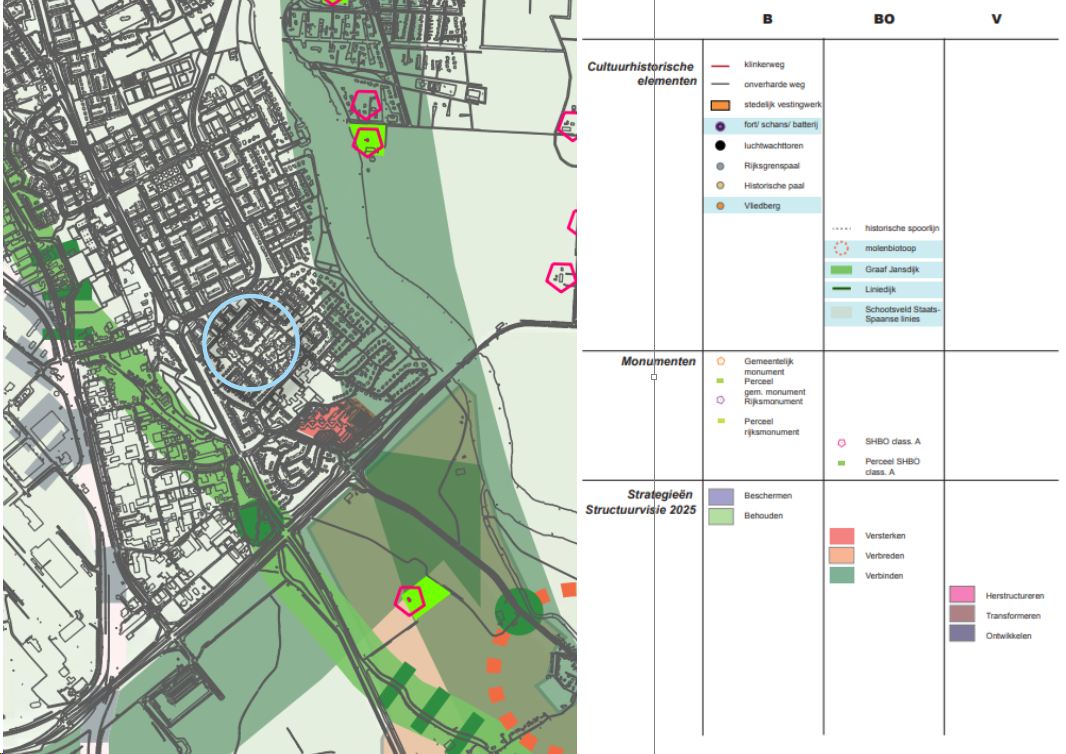Image resolution: width=1066 pixels, height=754 pixels.
Task: Click the Vliedberg label text
Action: [x=762, y=206]
